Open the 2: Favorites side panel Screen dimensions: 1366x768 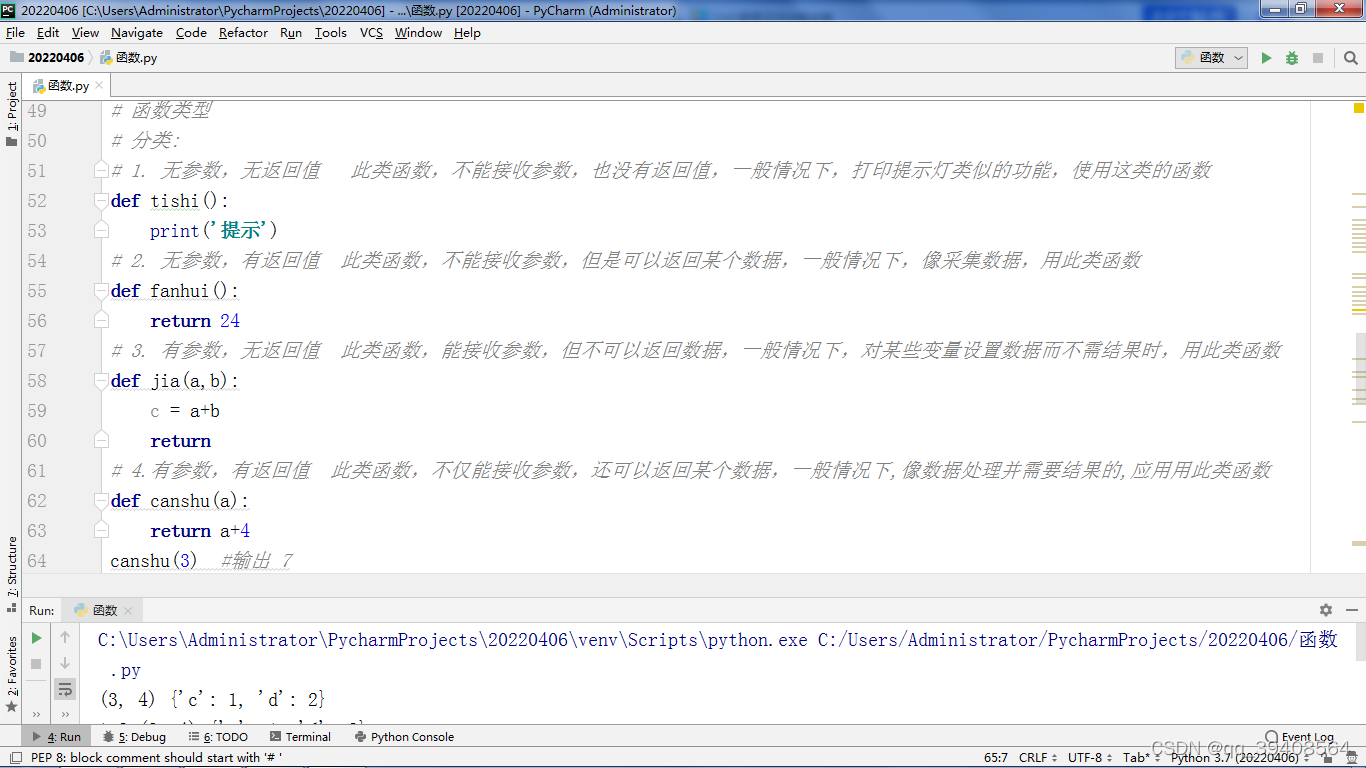click(11, 672)
